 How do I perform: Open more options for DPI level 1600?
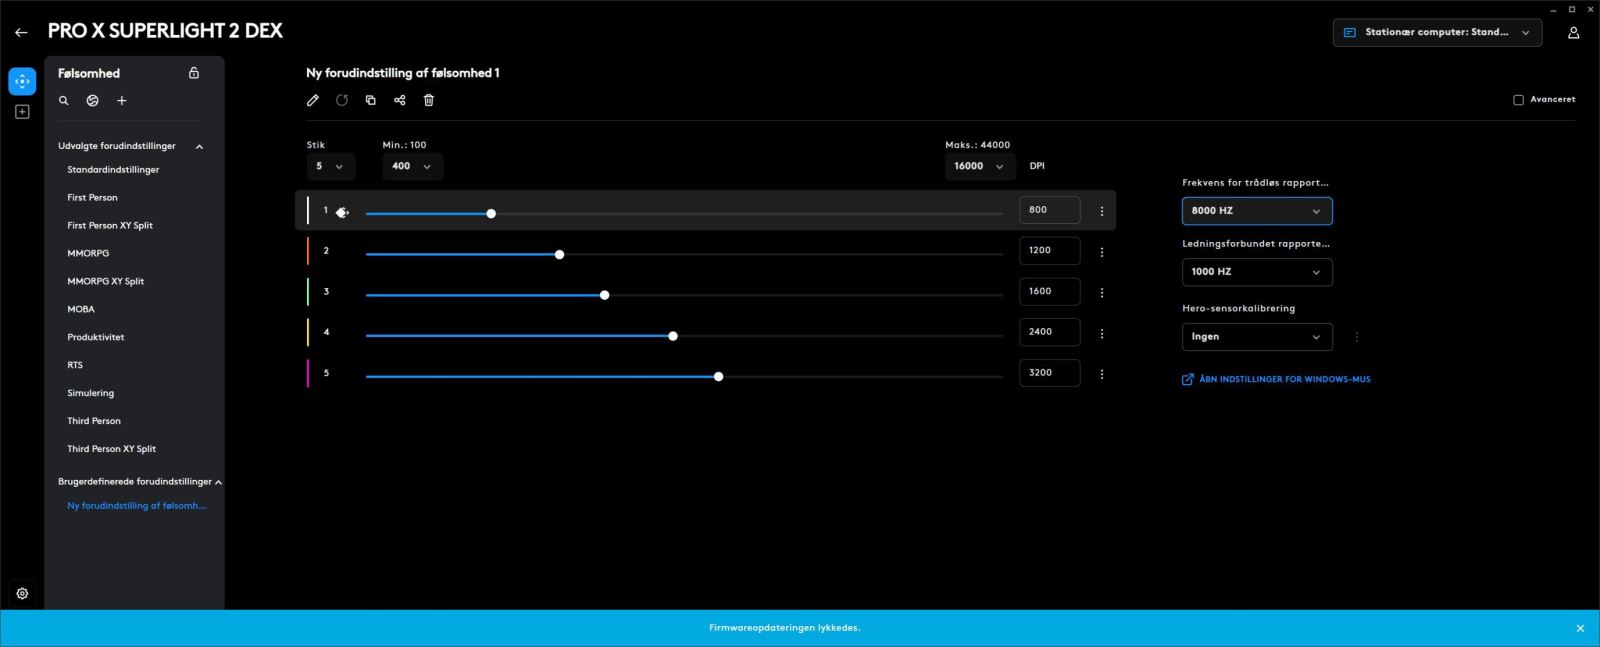tap(1102, 293)
